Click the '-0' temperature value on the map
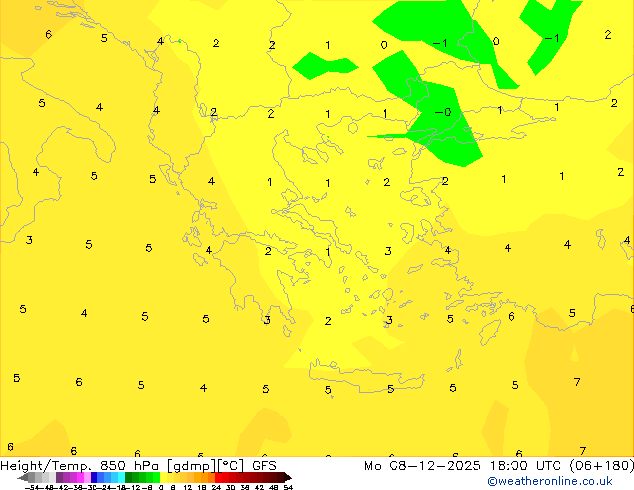The width and height of the screenshot is (634, 490). 443,112
